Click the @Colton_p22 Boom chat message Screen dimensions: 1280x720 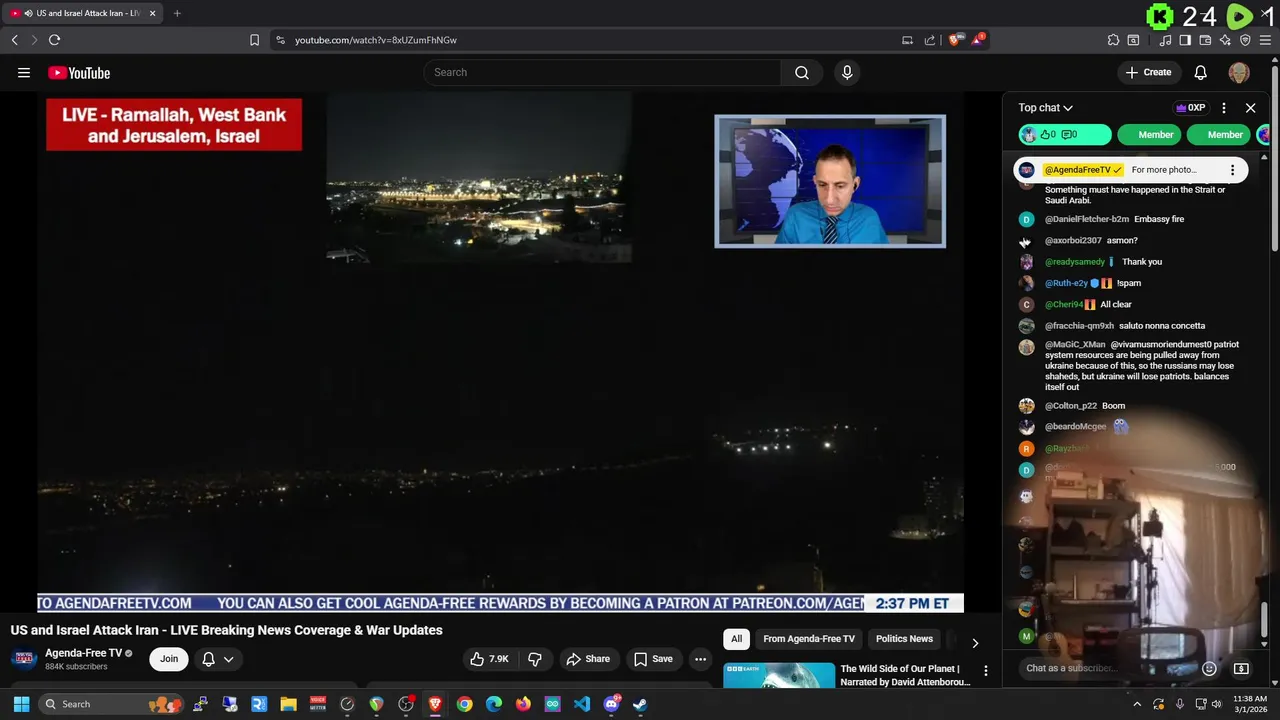(1085, 406)
